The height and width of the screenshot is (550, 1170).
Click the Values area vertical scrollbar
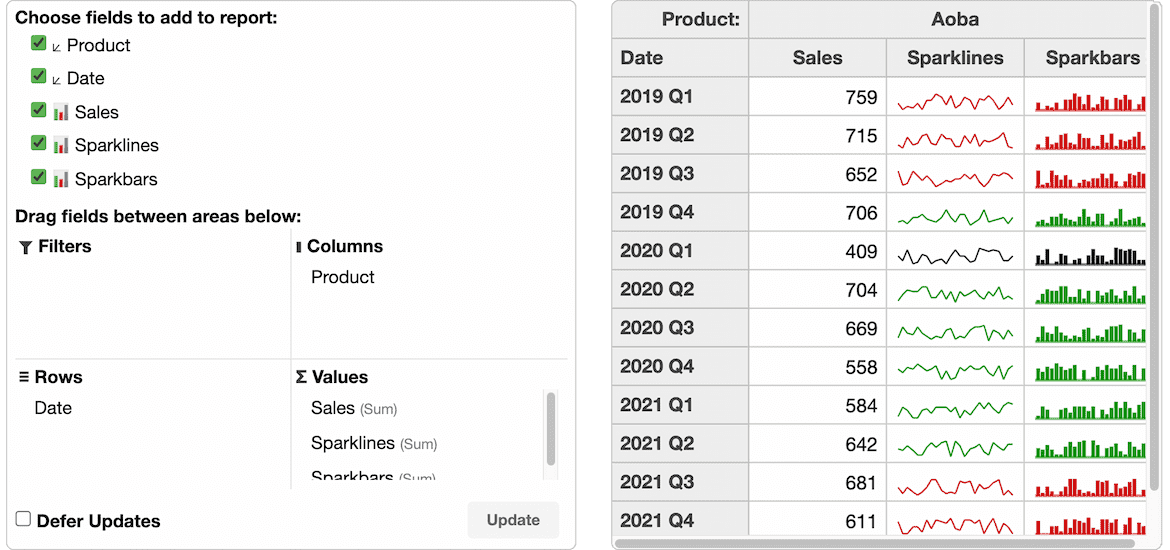[x=551, y=429]
